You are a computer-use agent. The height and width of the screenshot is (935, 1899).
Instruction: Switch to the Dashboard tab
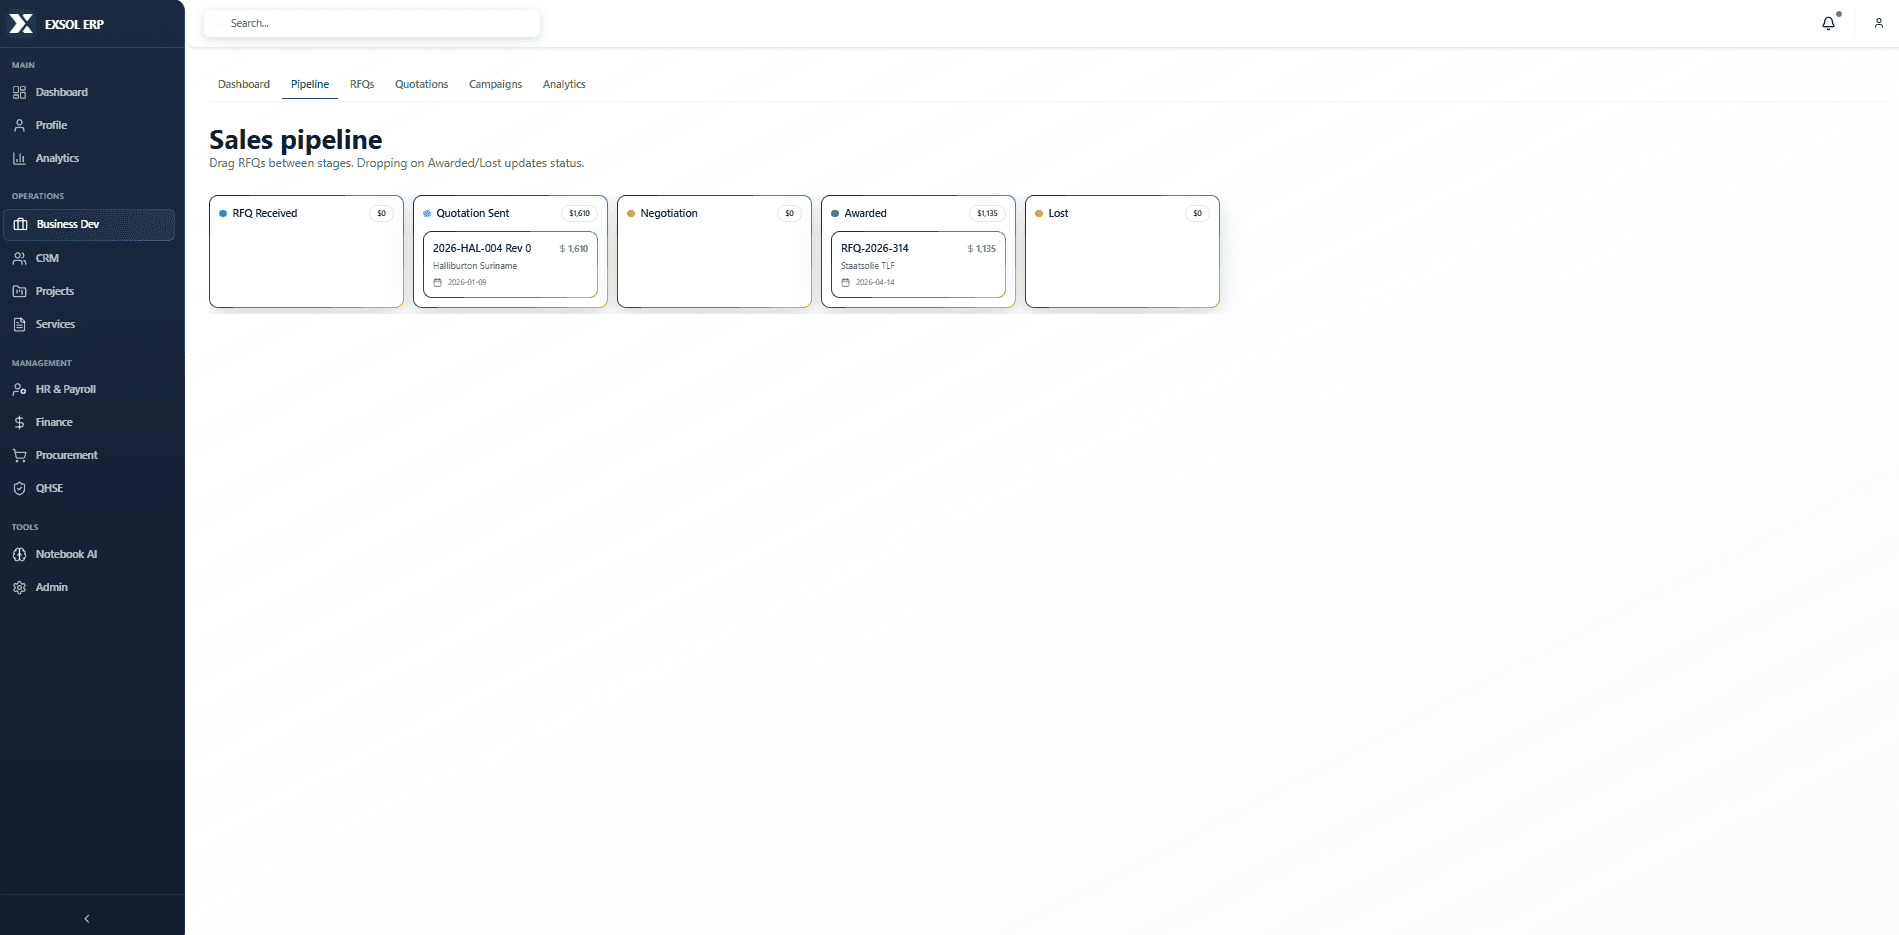tap(244, 84)
